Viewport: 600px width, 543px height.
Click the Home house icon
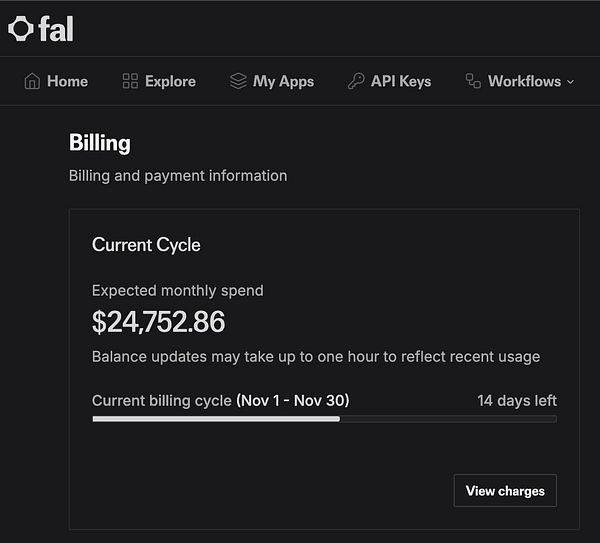pos(32,81)
